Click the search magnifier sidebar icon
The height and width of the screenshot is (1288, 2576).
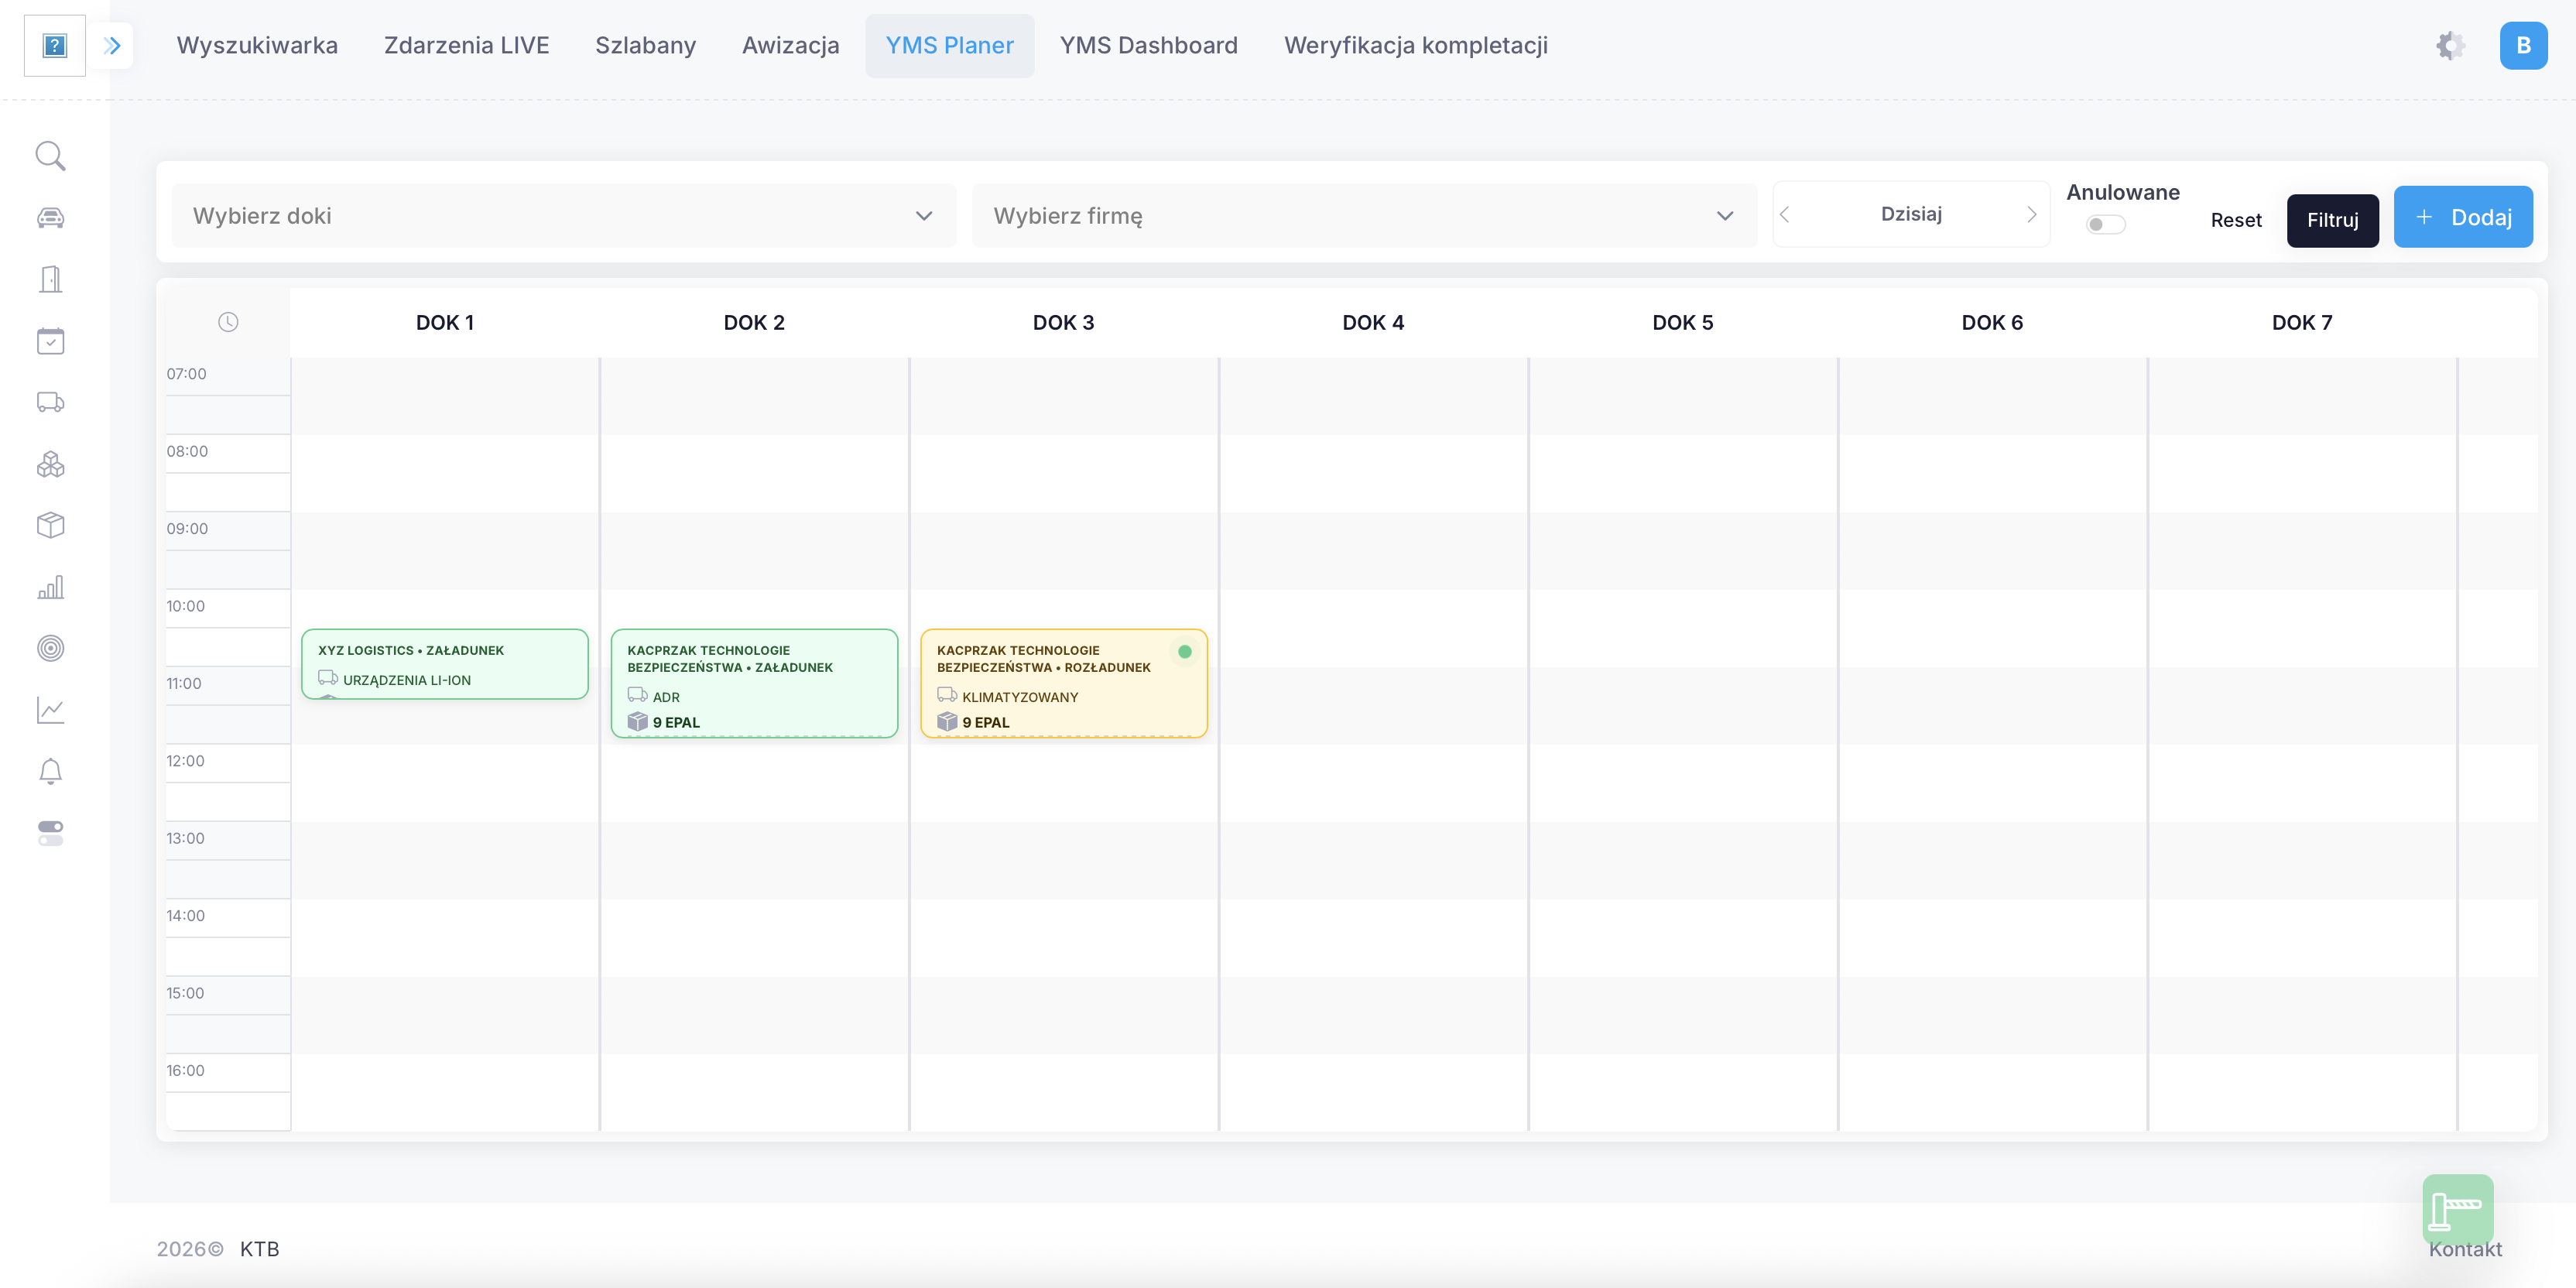click(51, 156)
